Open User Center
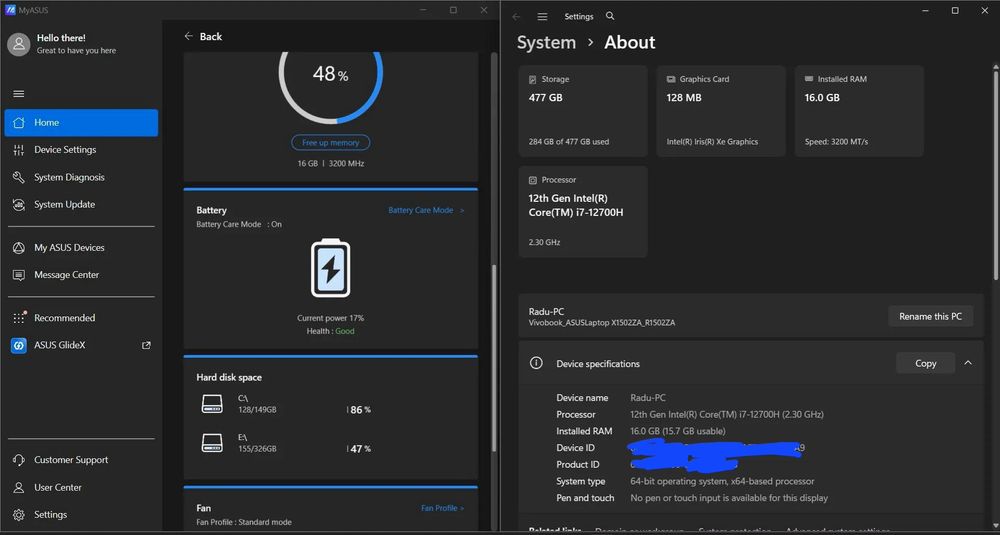 [x=81, y=487]
